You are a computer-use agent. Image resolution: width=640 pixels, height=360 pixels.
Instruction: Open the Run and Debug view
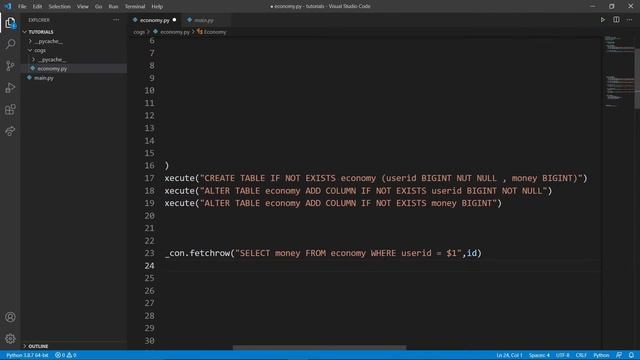tap(10, 88)
